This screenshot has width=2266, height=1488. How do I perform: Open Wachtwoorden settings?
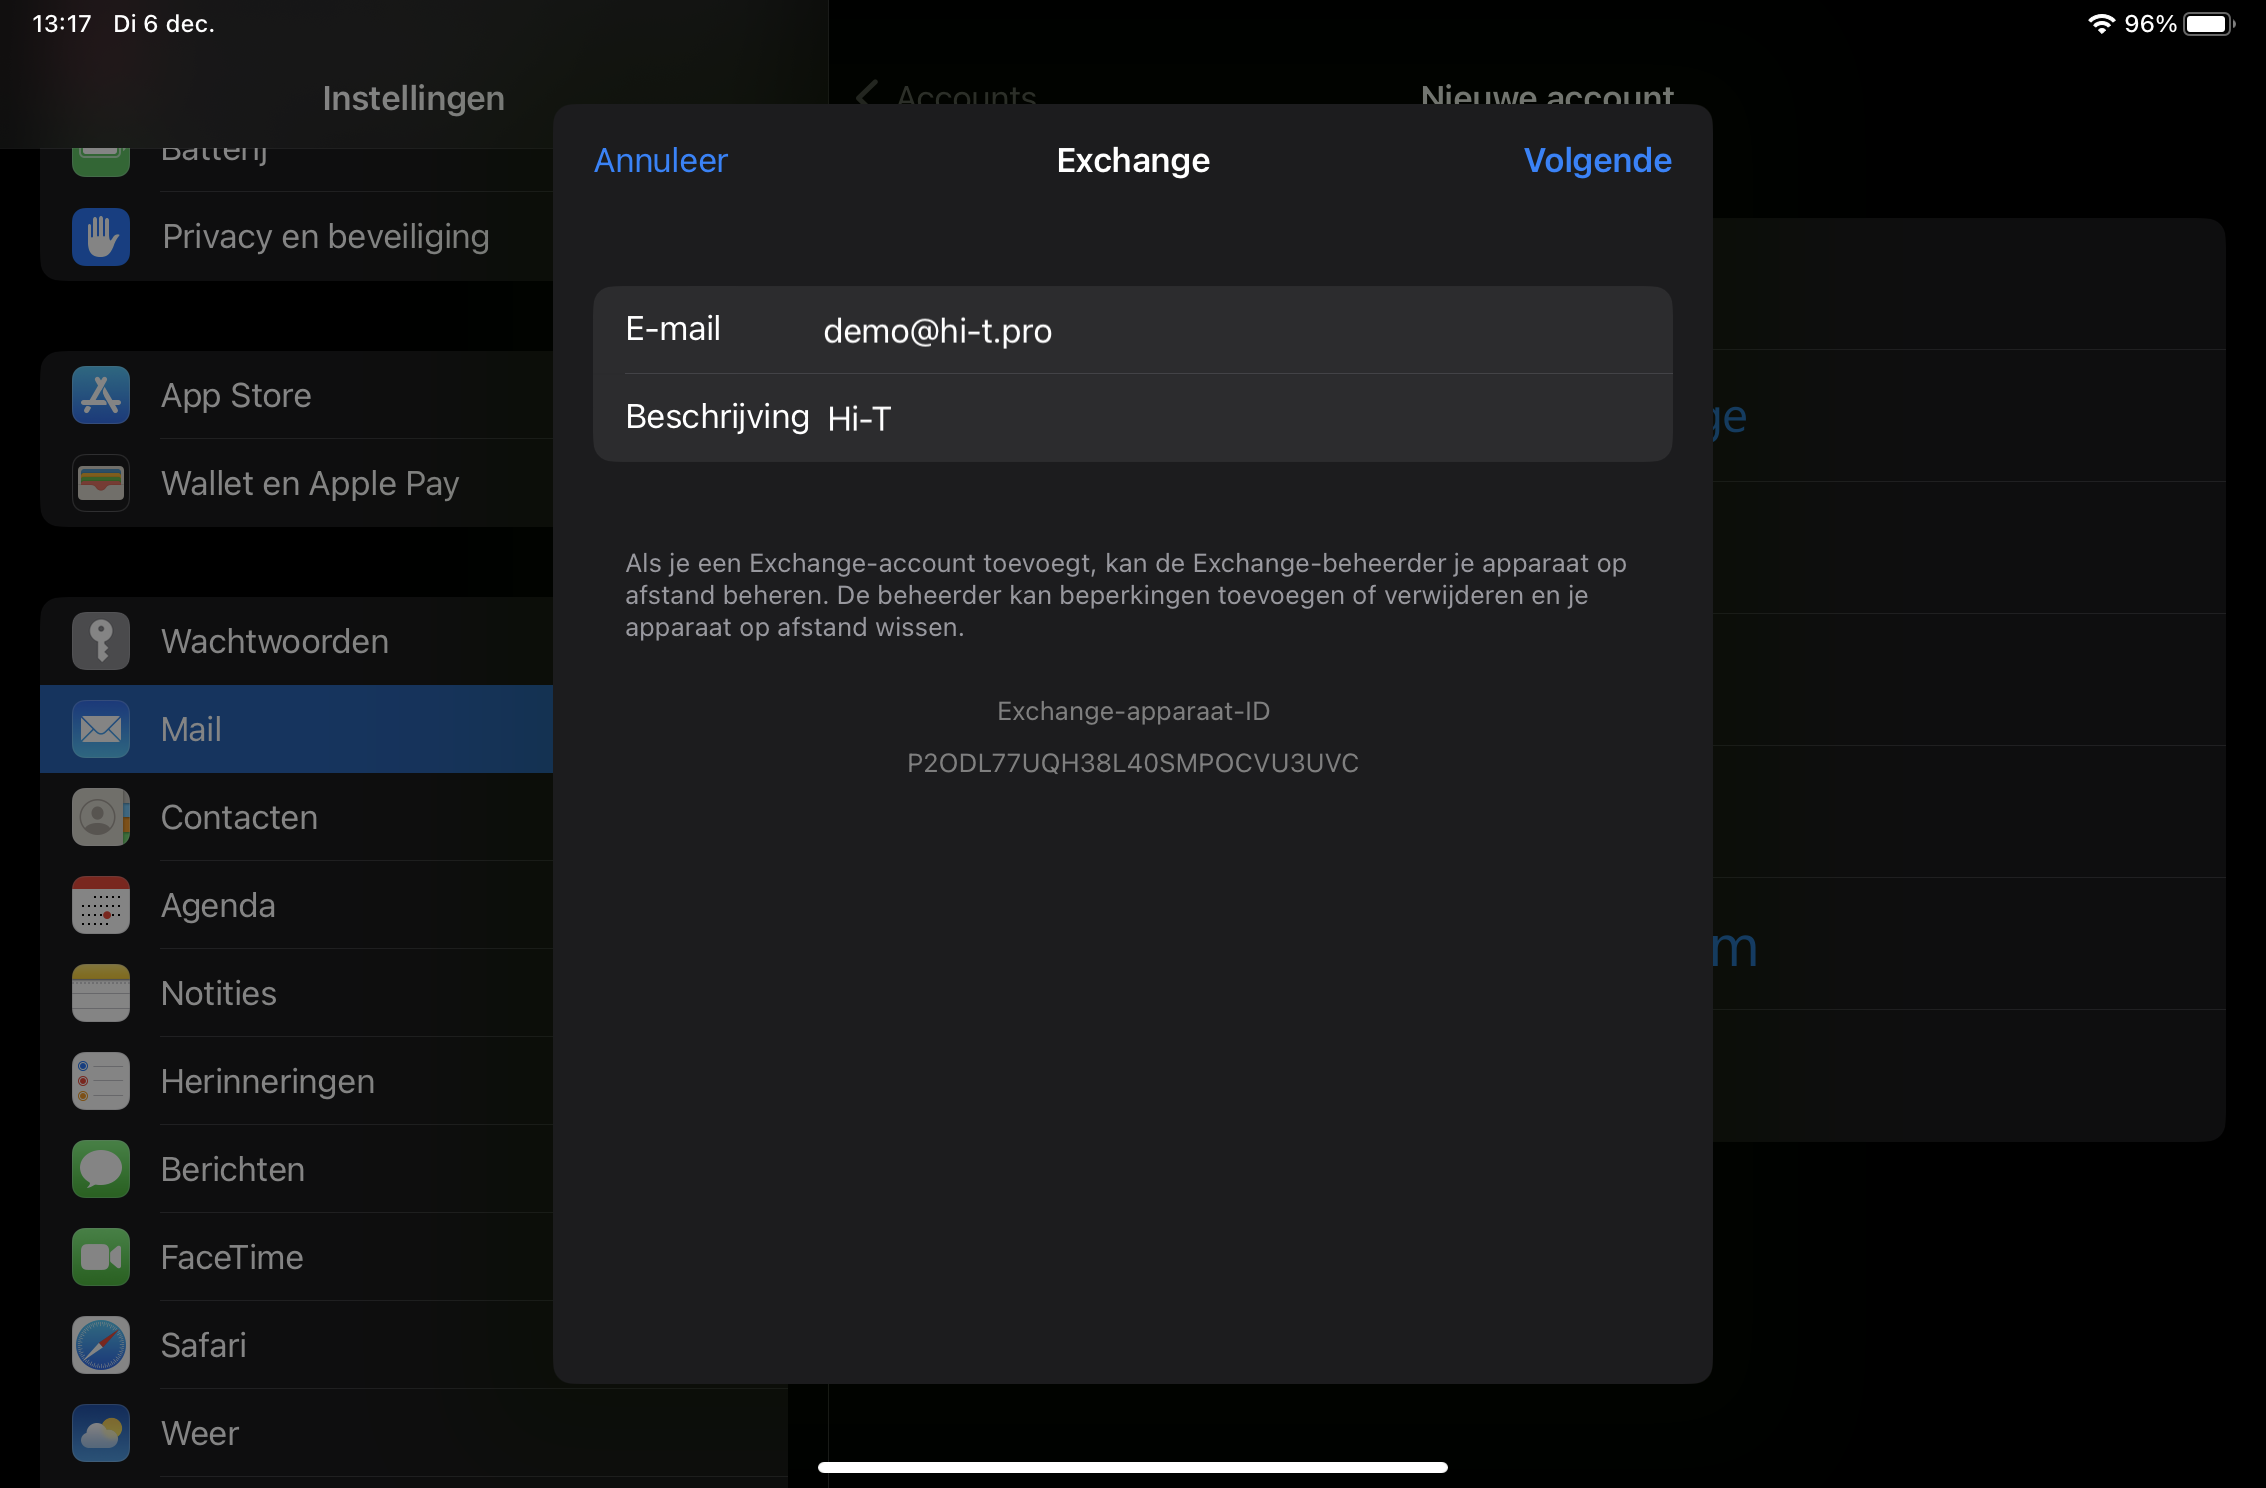297,641
